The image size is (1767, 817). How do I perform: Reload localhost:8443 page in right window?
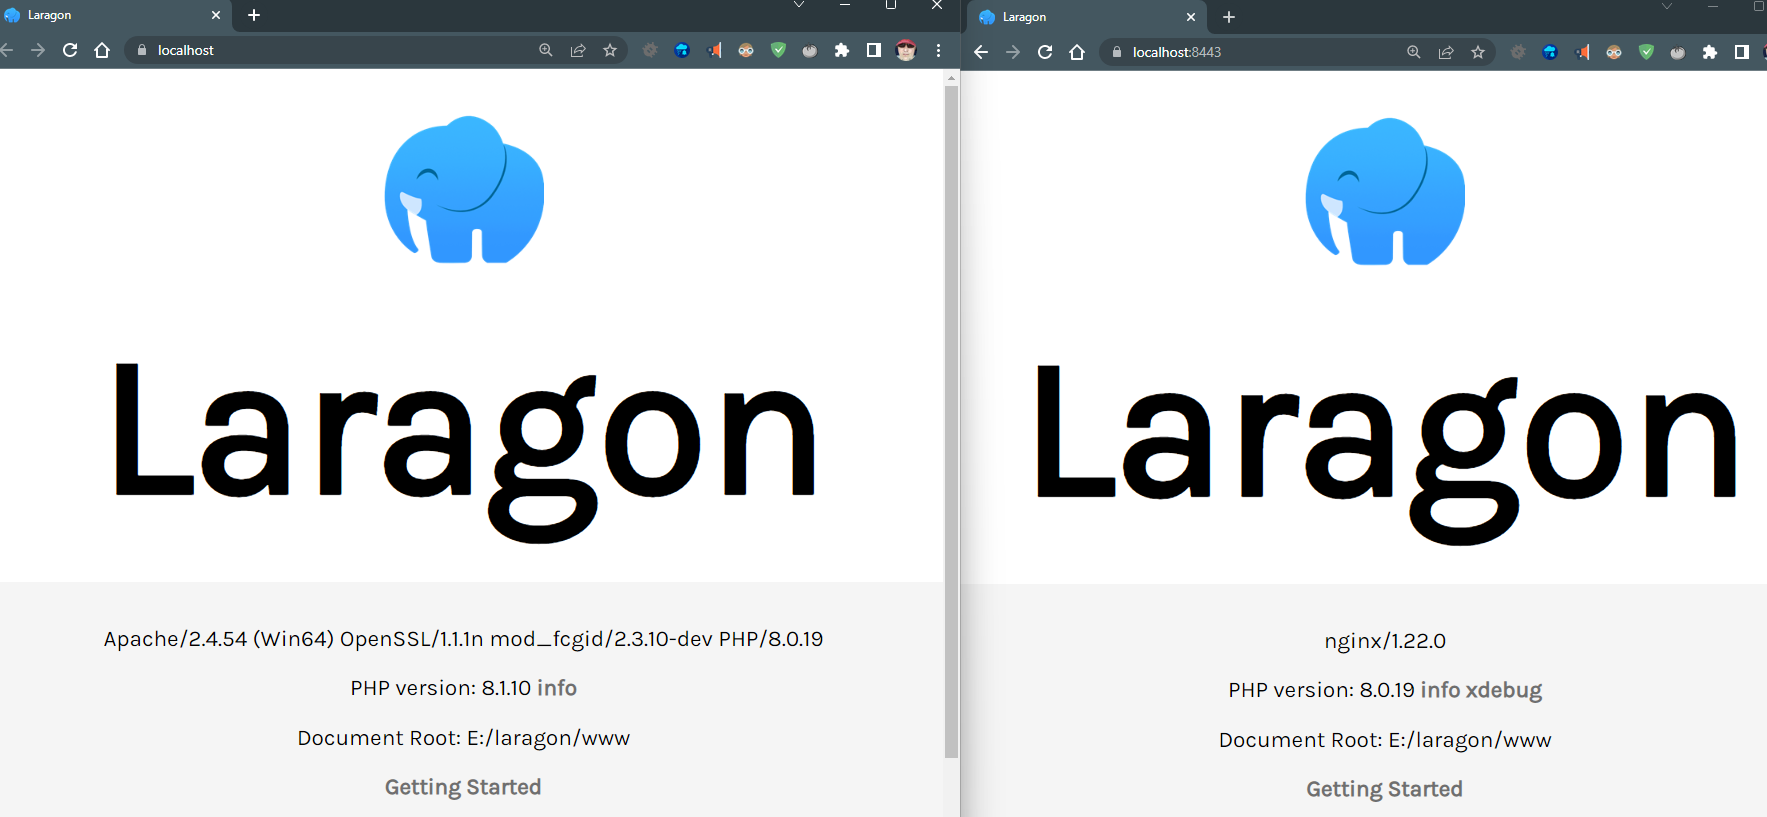click(x=1045, y=52)
